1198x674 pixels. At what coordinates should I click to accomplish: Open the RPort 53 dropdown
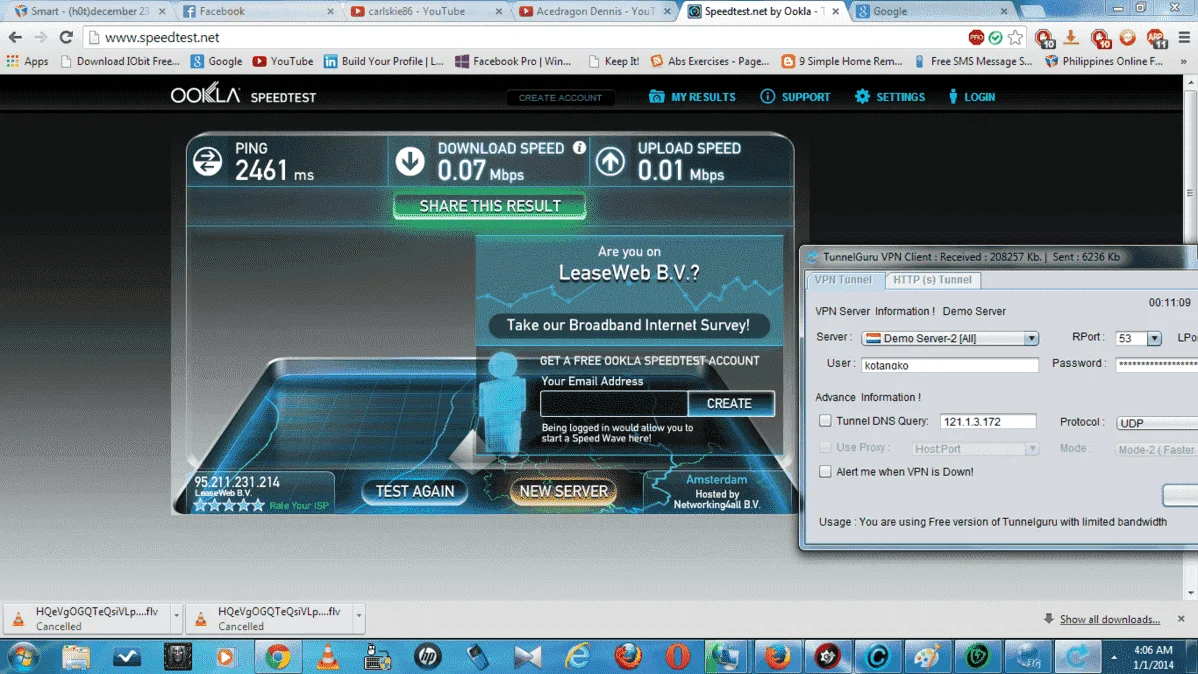point(1154,338)
